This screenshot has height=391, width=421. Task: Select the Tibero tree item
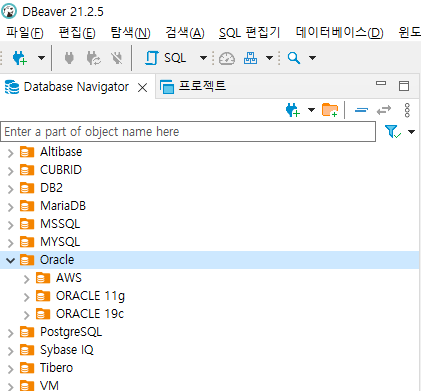56,368
